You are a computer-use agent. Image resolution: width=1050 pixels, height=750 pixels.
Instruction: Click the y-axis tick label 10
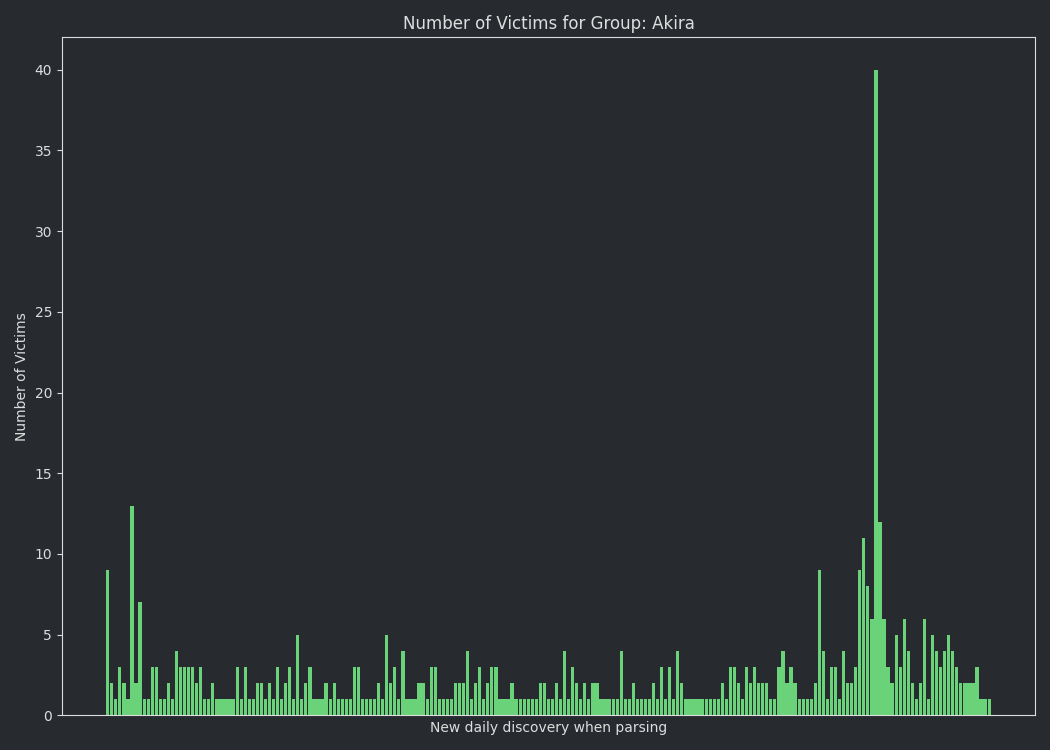click(x=44, y=554)
